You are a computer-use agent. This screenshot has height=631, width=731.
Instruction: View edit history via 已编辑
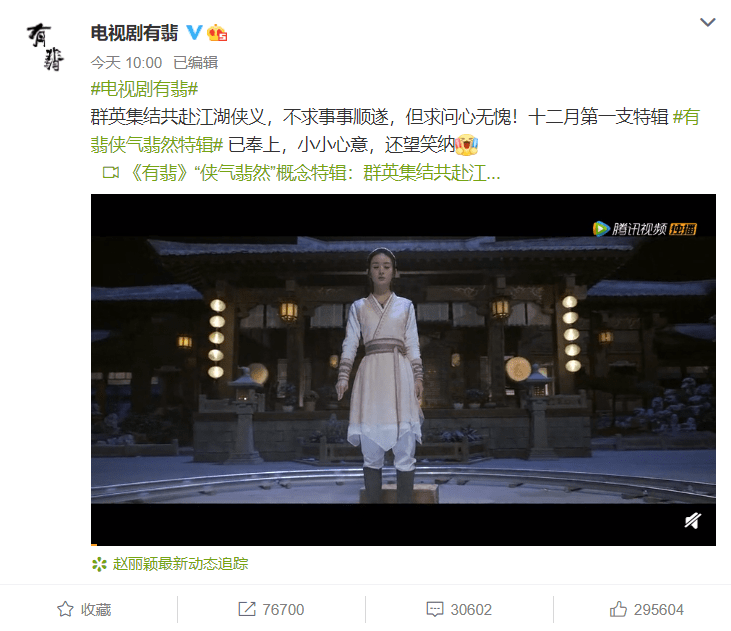[195, 62]
